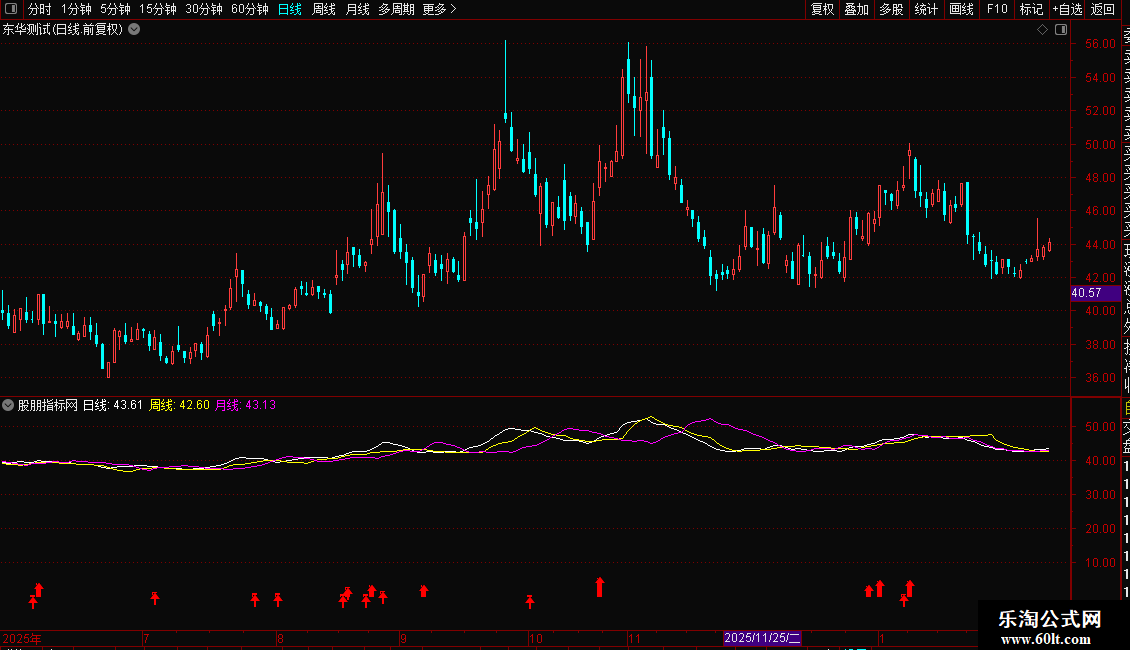
Task: Expand the 更多 periods menu
Action: [439, 9]
